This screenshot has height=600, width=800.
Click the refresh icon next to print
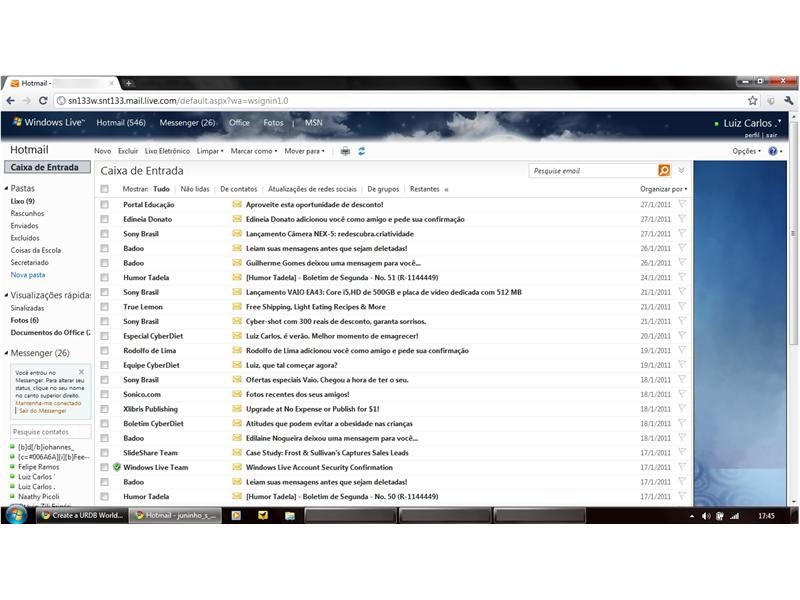(362, 151)
